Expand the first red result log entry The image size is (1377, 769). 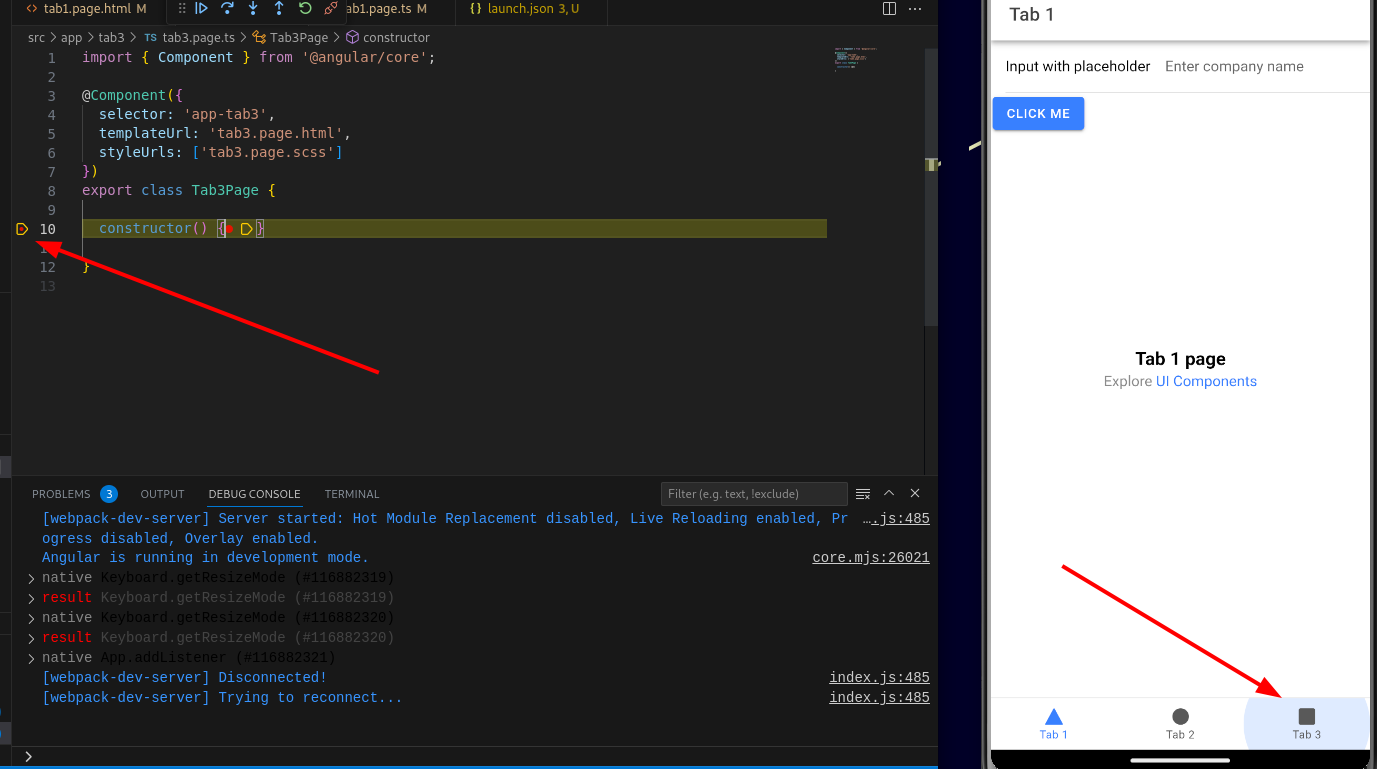point(31,598)
